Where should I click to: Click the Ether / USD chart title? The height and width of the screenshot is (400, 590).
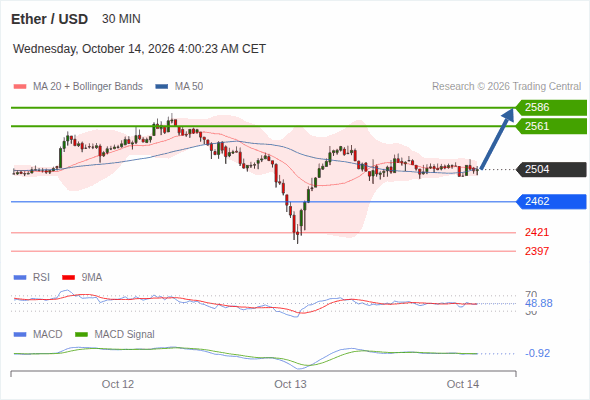click(x=49, y=19)
